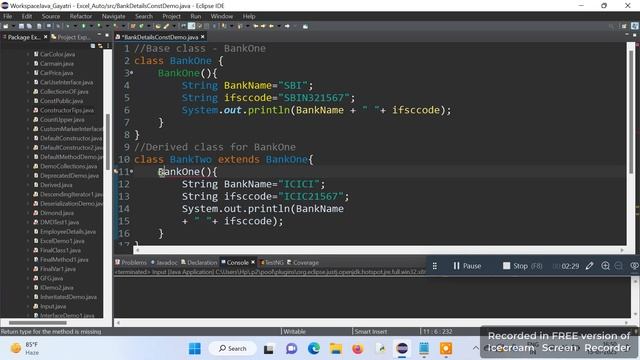Select the Java perspective icon
The width and height of the screenshot is (640, 360).
635,26
